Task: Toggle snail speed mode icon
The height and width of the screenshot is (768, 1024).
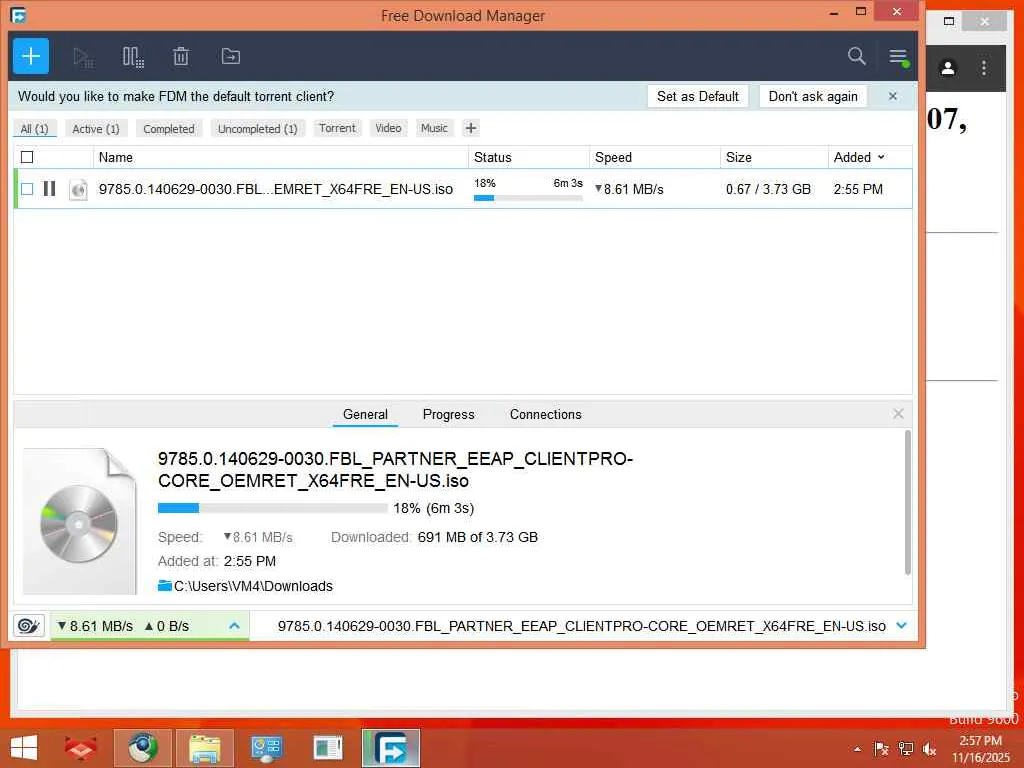Action: 29,626
